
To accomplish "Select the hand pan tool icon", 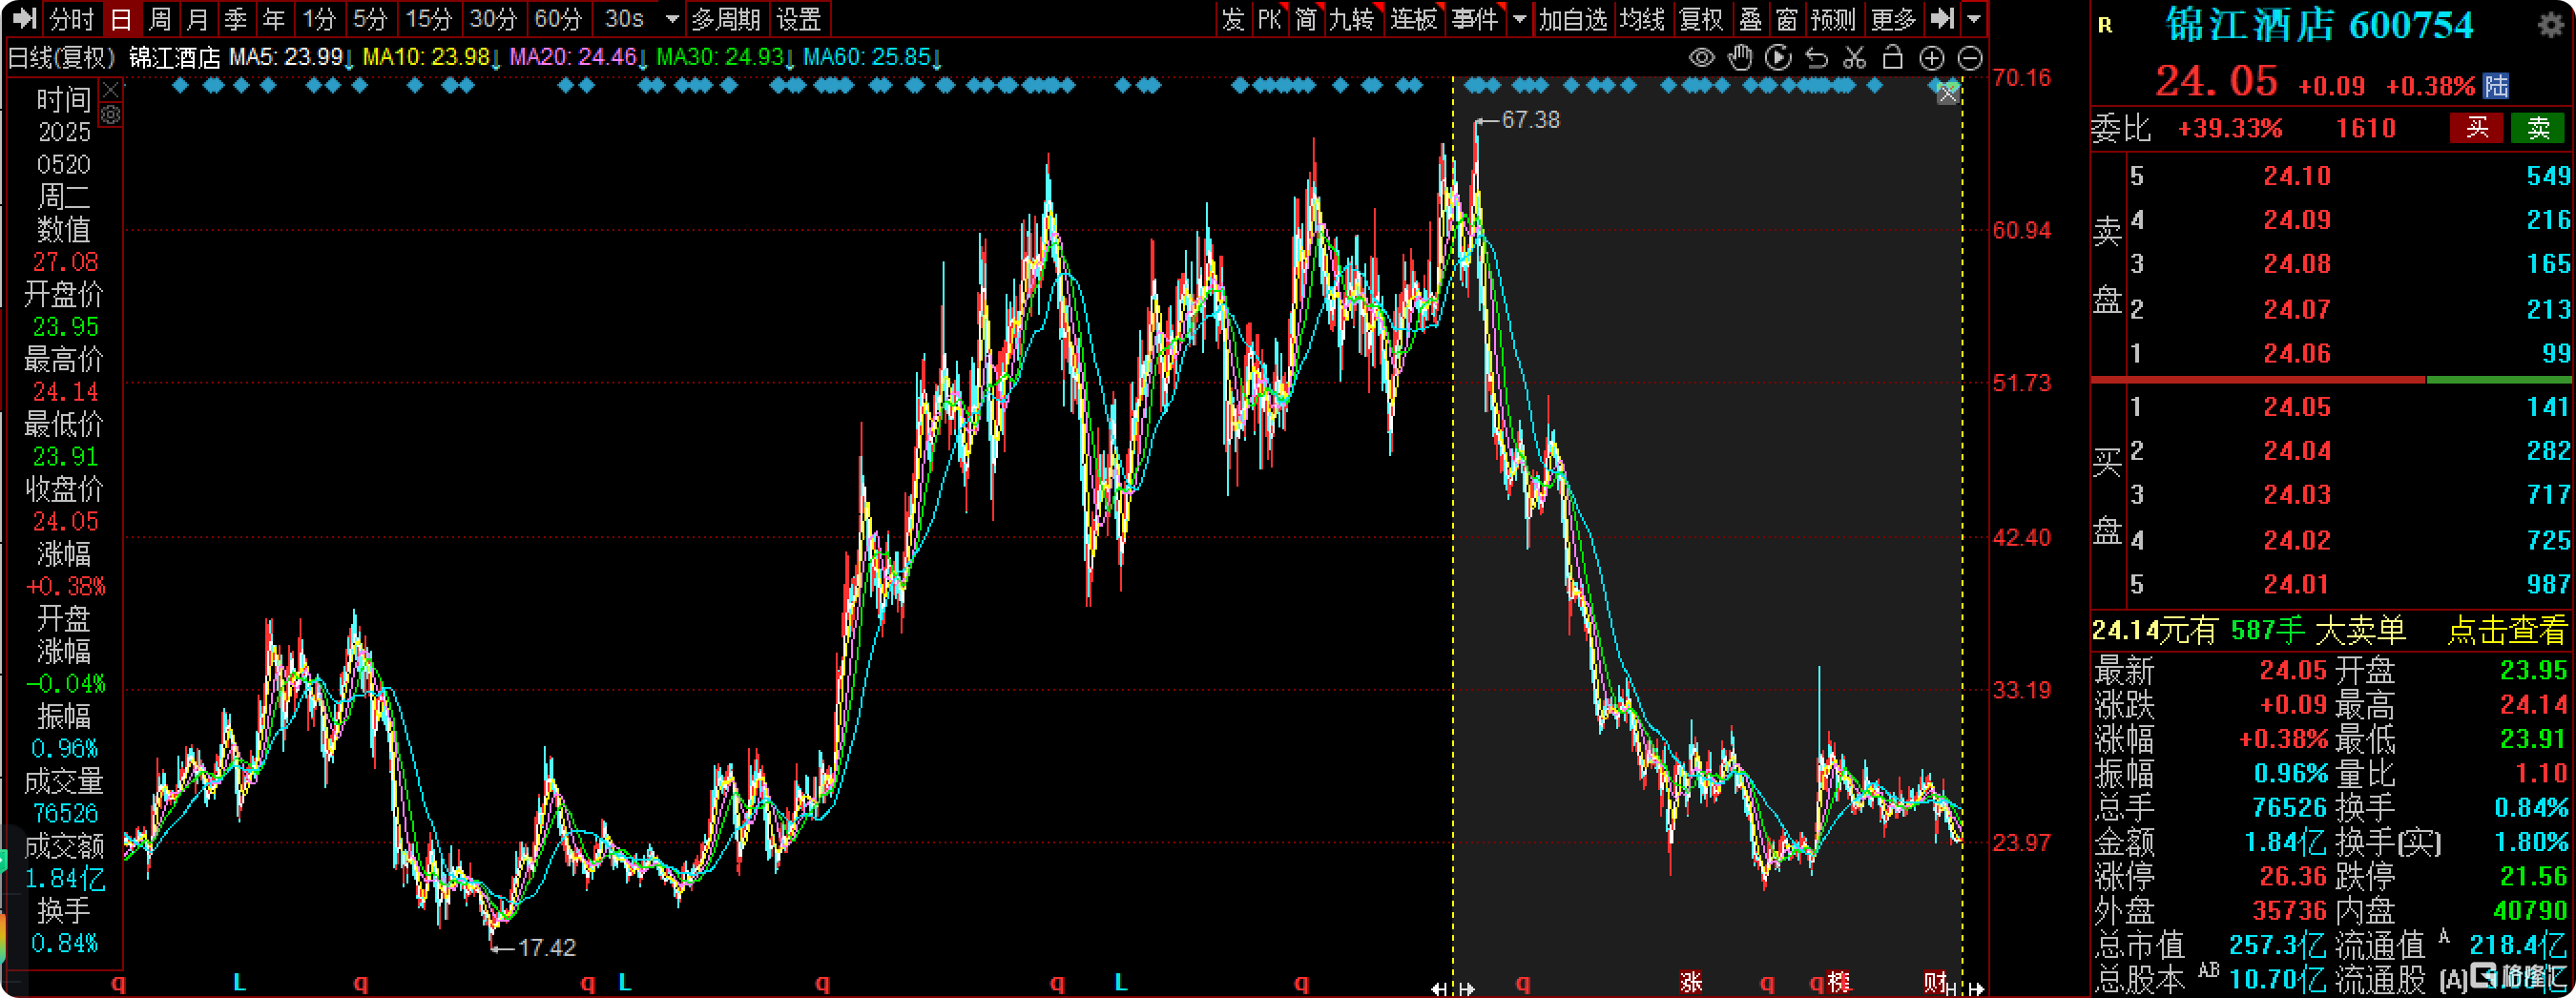I will pos(1740,58).
